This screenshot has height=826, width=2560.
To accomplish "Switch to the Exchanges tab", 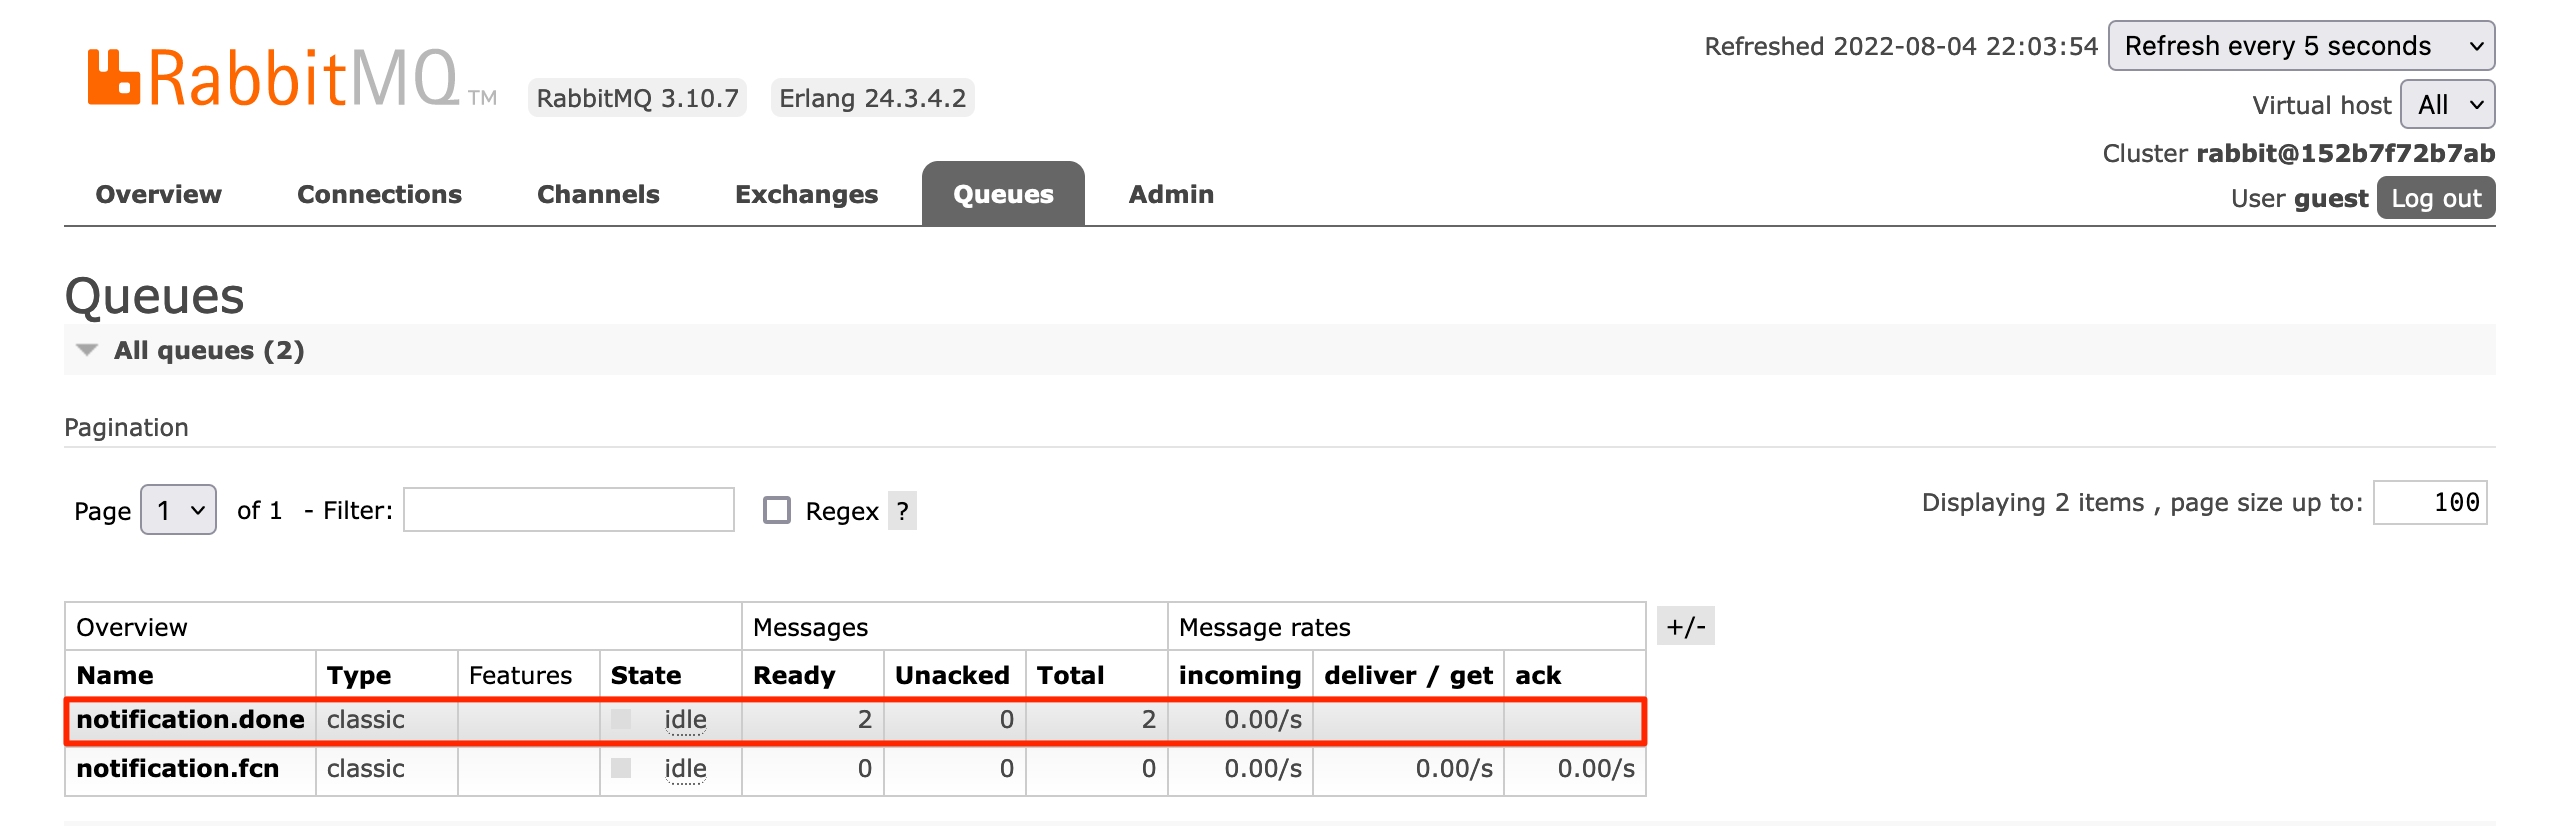I will point(806,194).
